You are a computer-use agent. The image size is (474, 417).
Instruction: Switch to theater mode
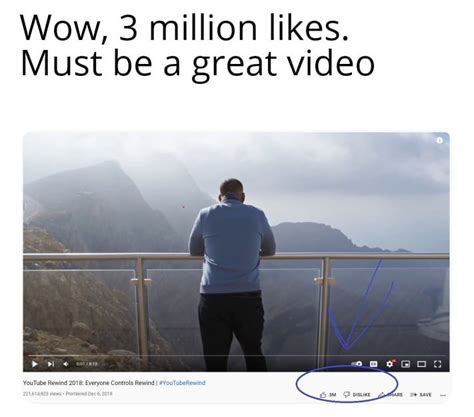(422, 364)
